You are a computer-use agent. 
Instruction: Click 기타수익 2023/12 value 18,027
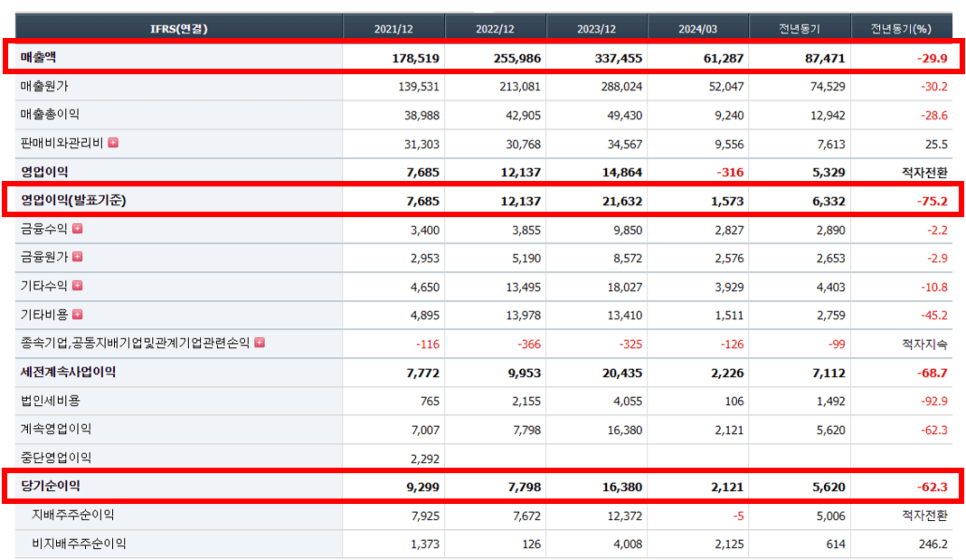625,288
